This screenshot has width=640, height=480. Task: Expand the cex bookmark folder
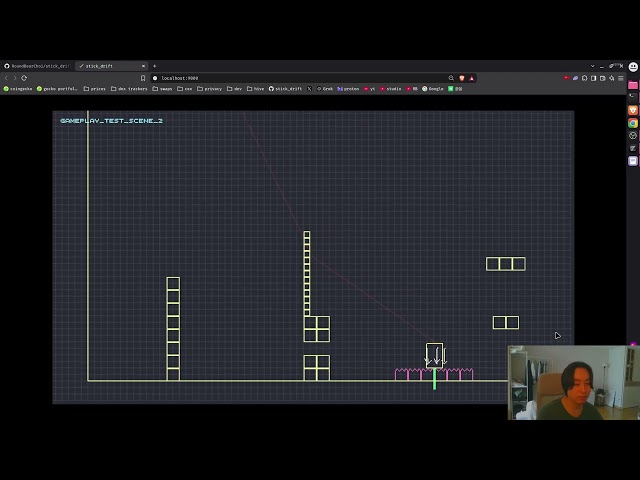[x=184, y=89]
